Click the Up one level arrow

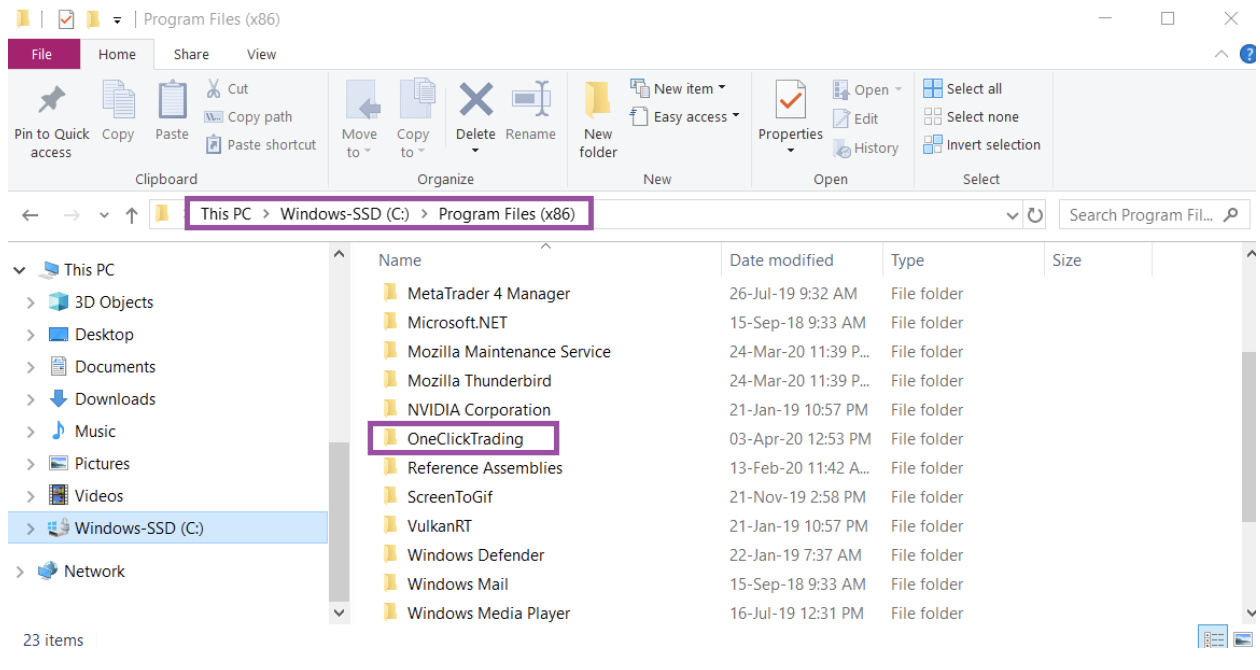click(131, 215)
